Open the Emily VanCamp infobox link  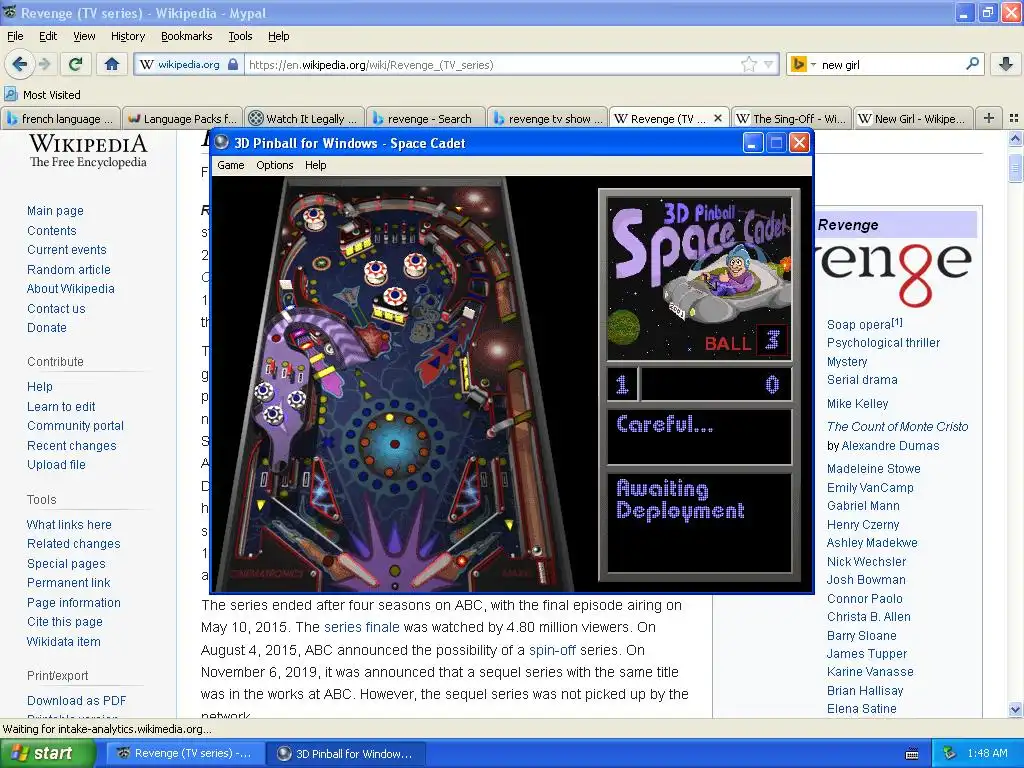(x=870, y=487)
